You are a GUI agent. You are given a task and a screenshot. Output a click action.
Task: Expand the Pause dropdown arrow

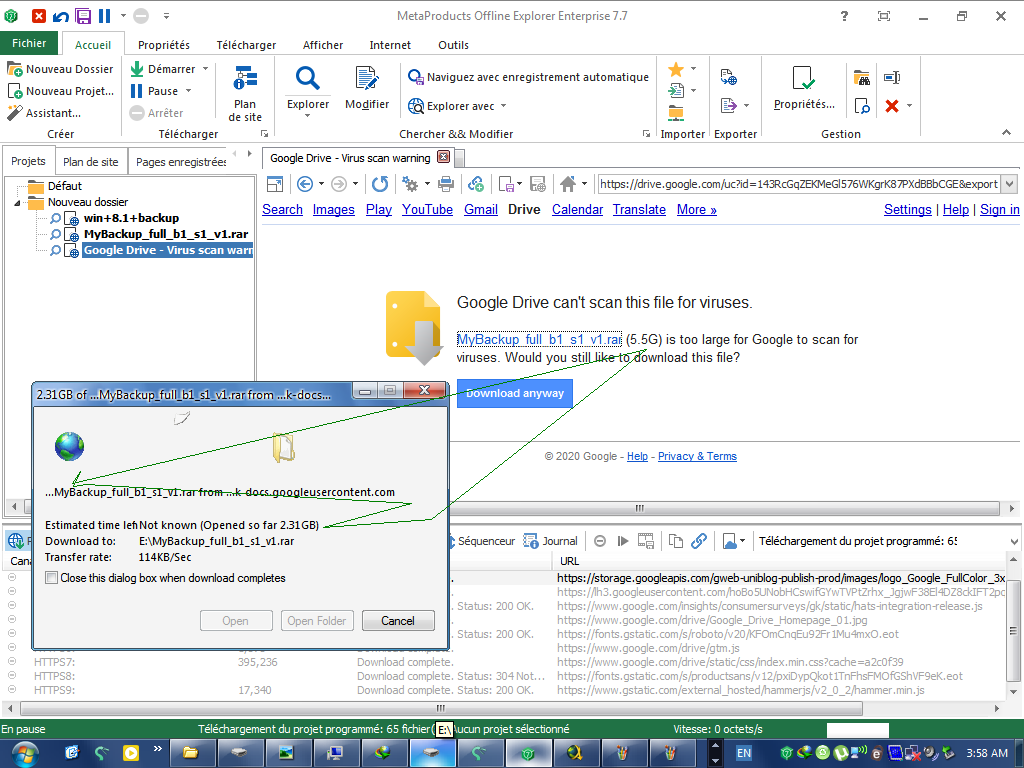click(x=189, y=91)
